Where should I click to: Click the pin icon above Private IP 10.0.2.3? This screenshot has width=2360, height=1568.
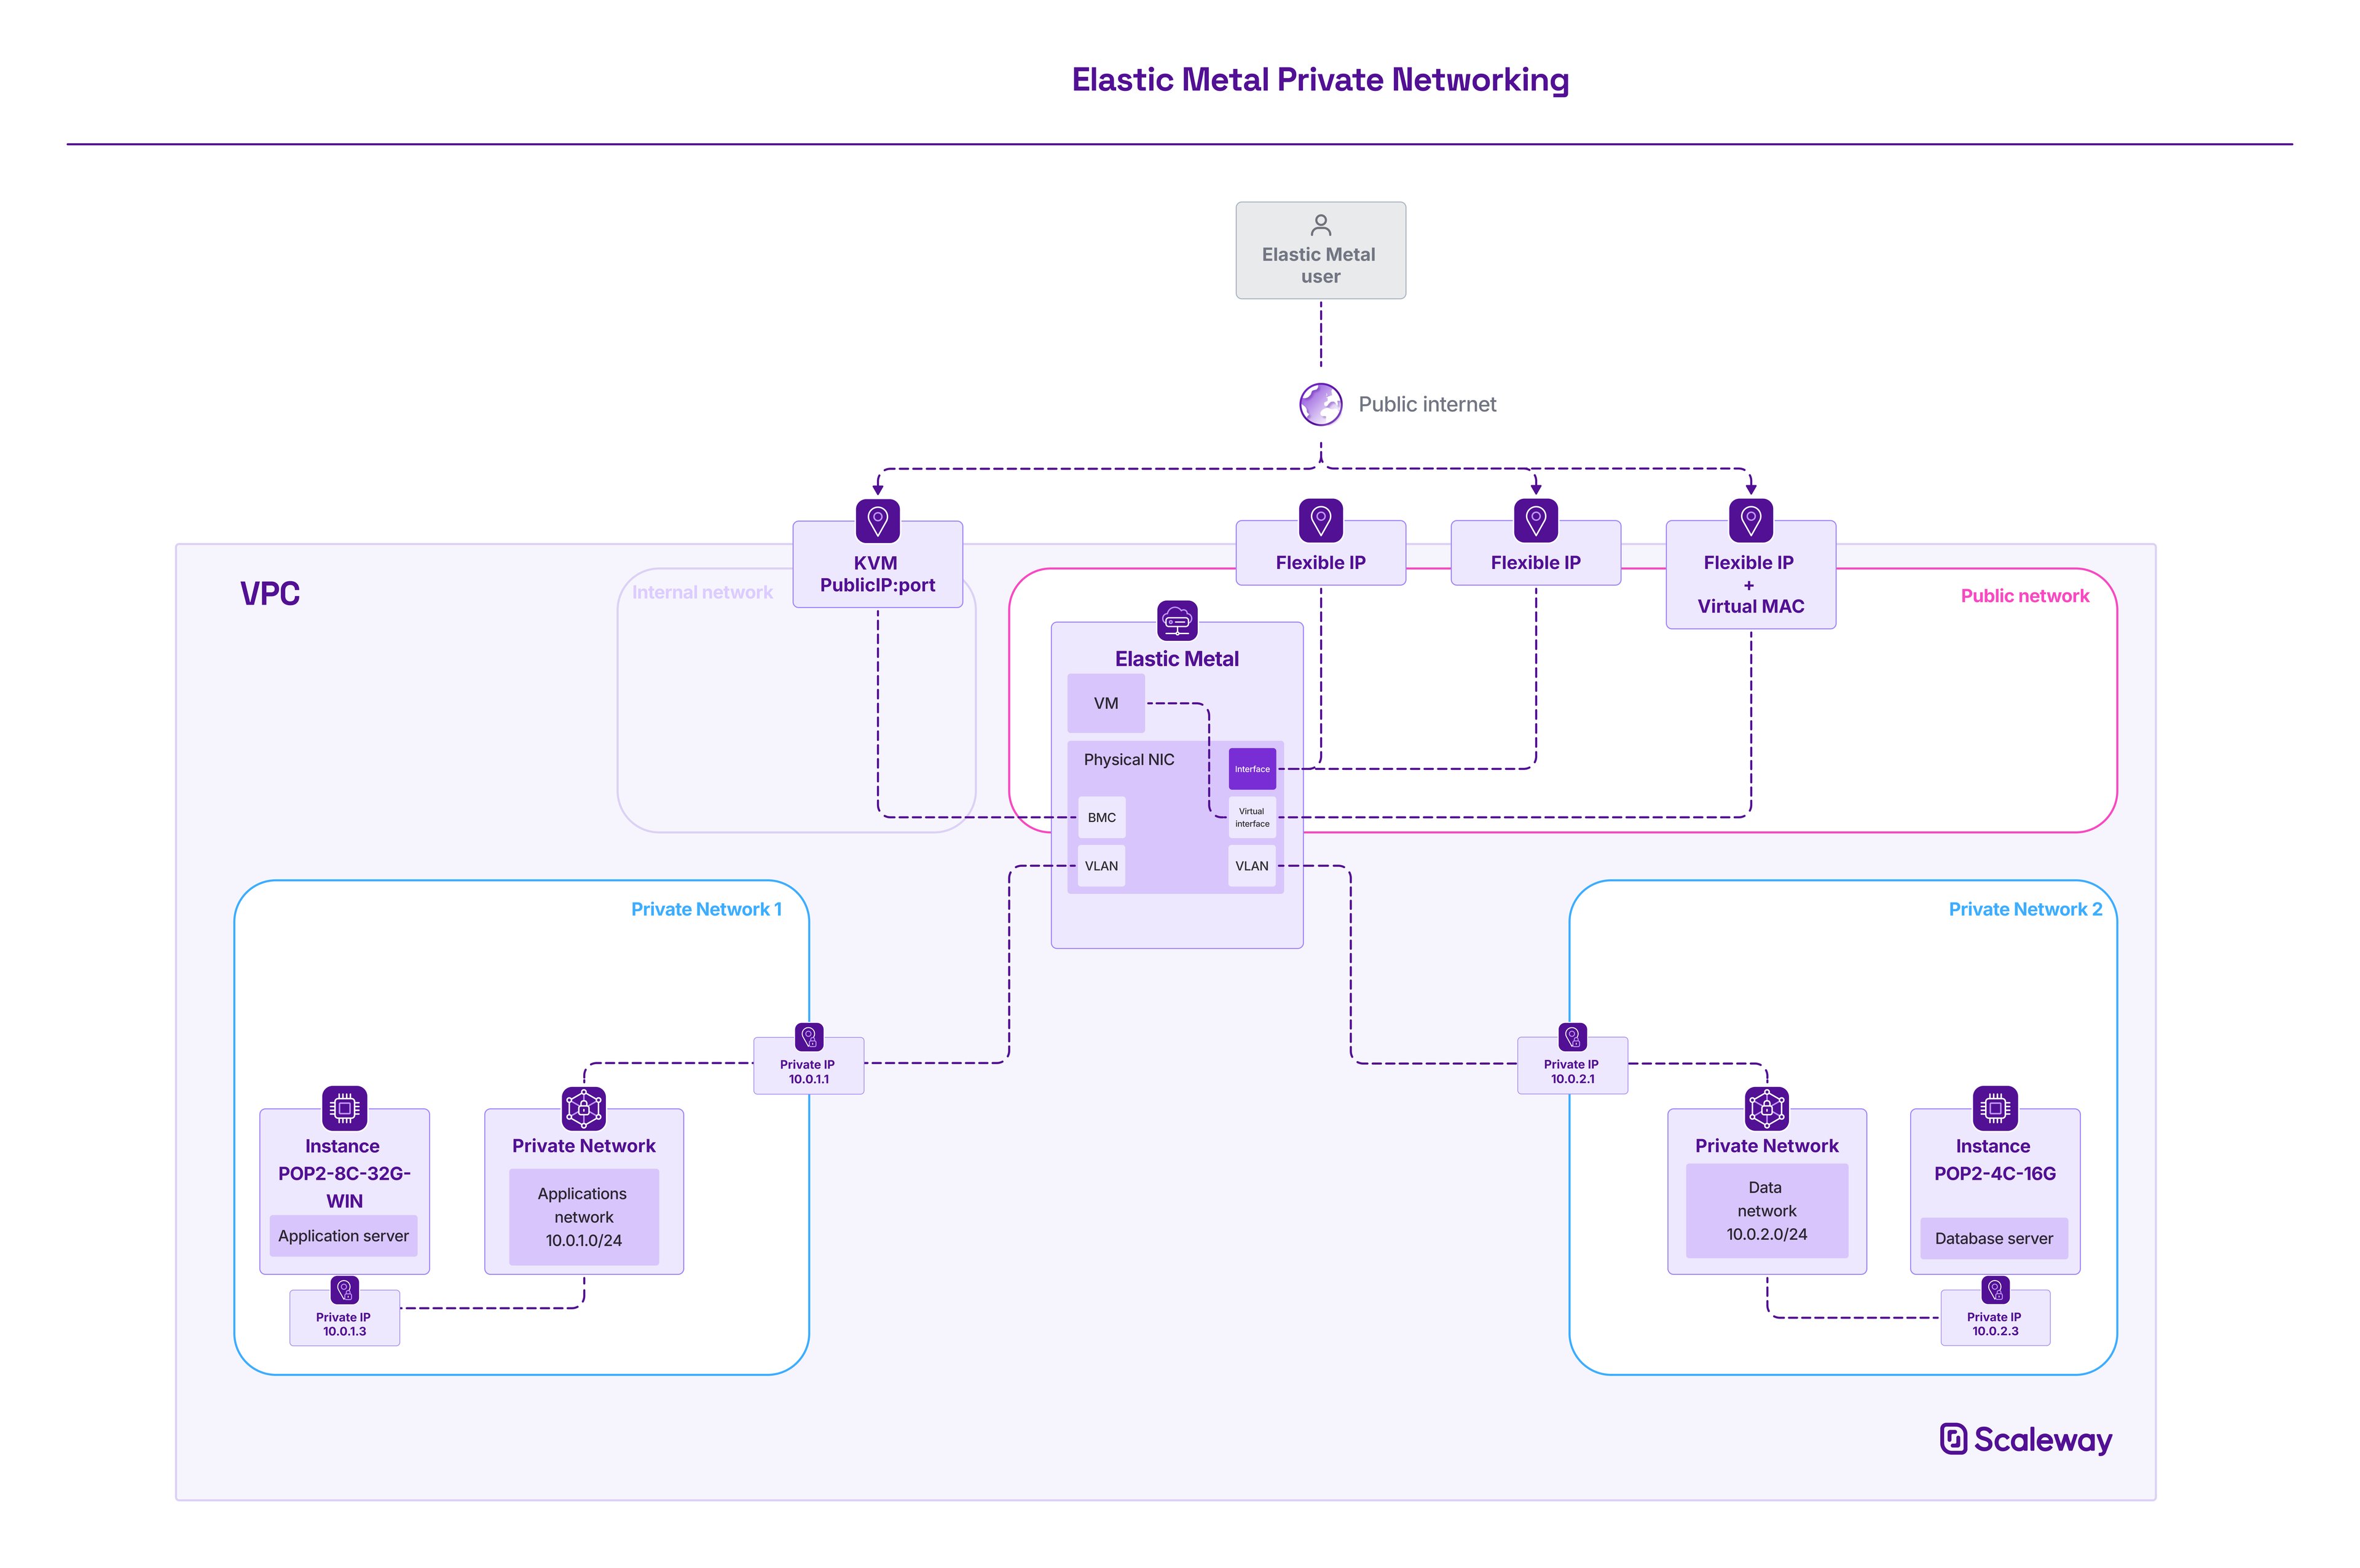1995,1290
